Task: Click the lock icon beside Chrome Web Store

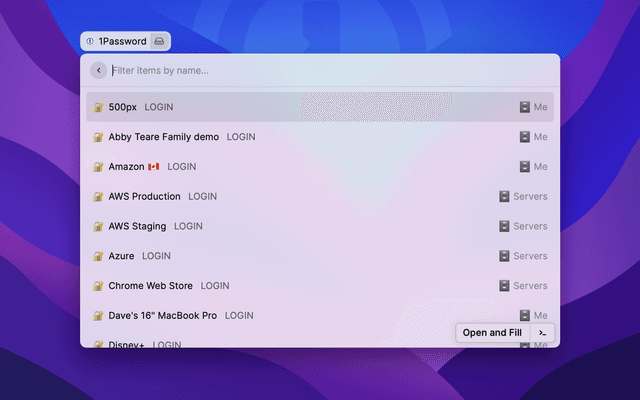Action: pos(98,286)
